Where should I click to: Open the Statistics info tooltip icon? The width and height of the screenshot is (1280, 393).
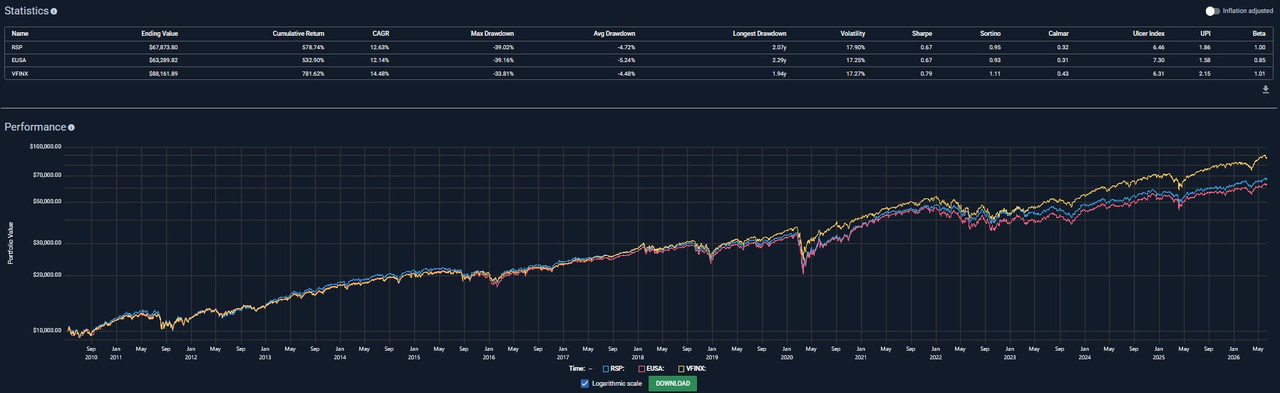(x=54, y=11)
